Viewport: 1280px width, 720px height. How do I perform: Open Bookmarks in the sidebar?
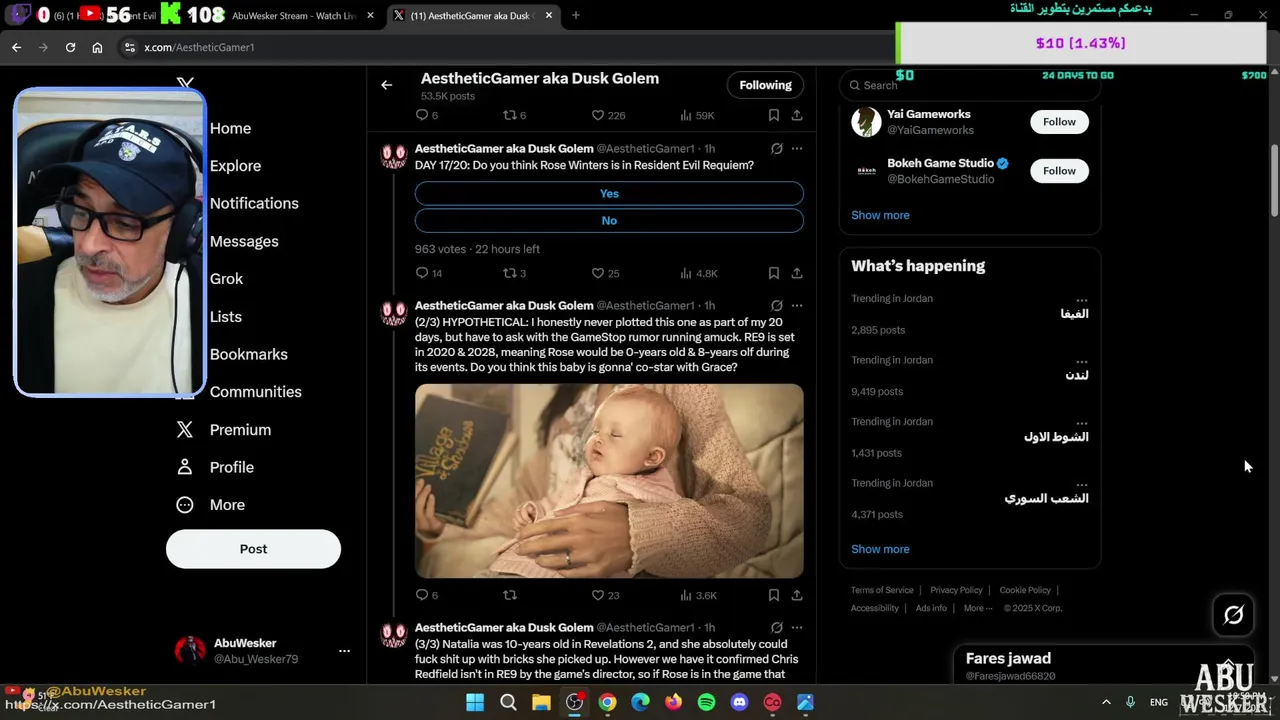248,354
